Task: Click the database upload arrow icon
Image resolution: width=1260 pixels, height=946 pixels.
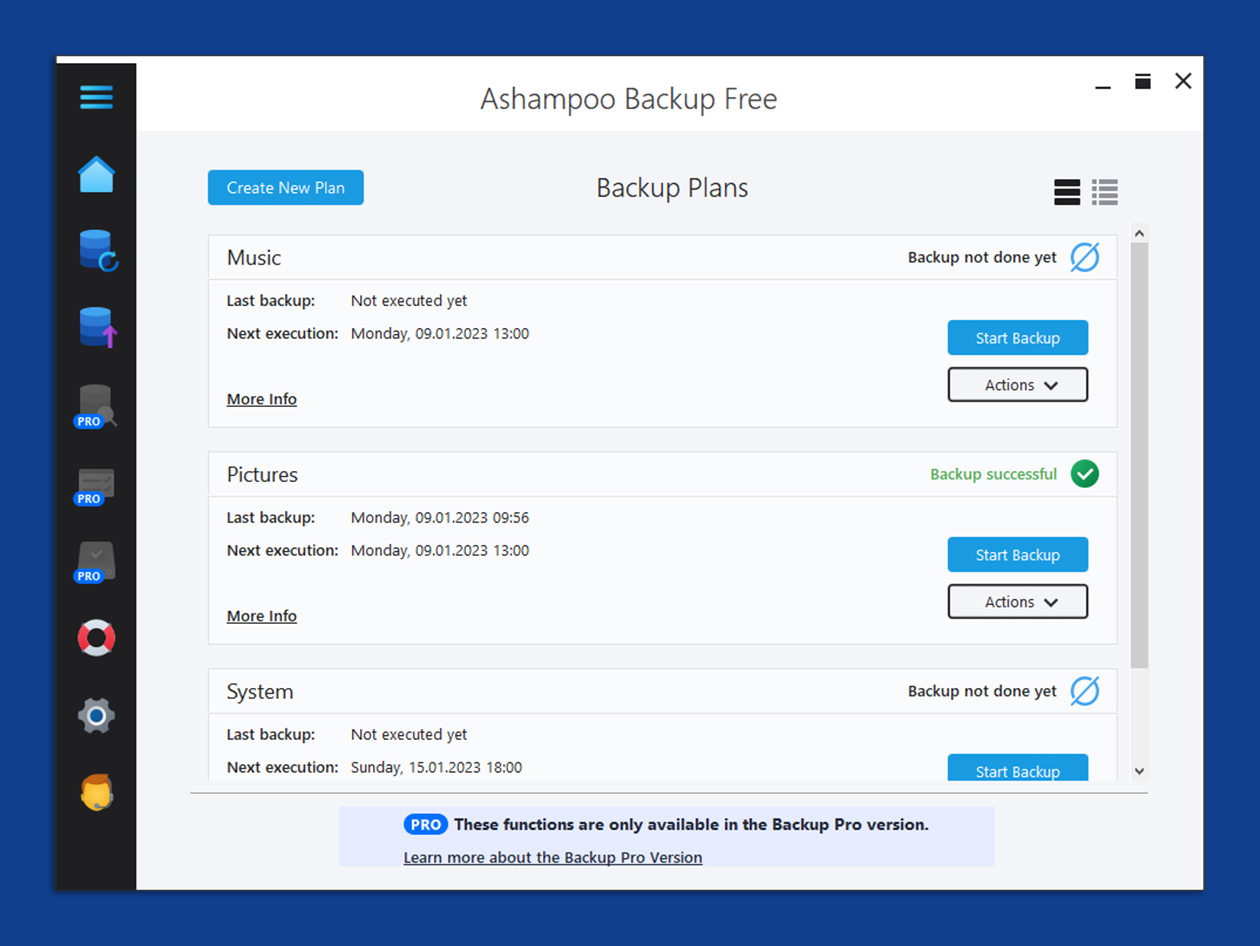Action: (97, 327)
